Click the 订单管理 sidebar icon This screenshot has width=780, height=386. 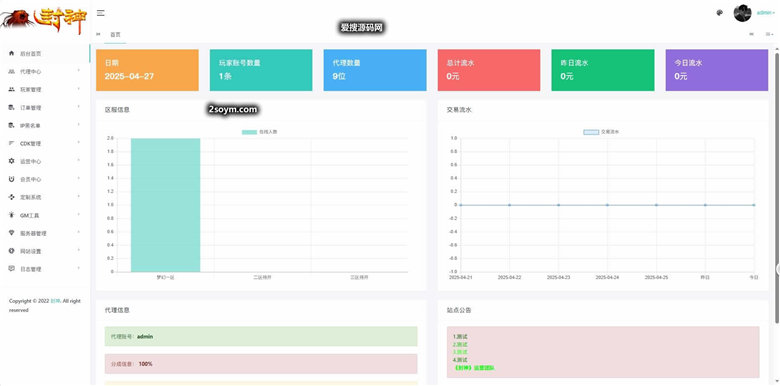pyautogui.click(x=11, y=107)
